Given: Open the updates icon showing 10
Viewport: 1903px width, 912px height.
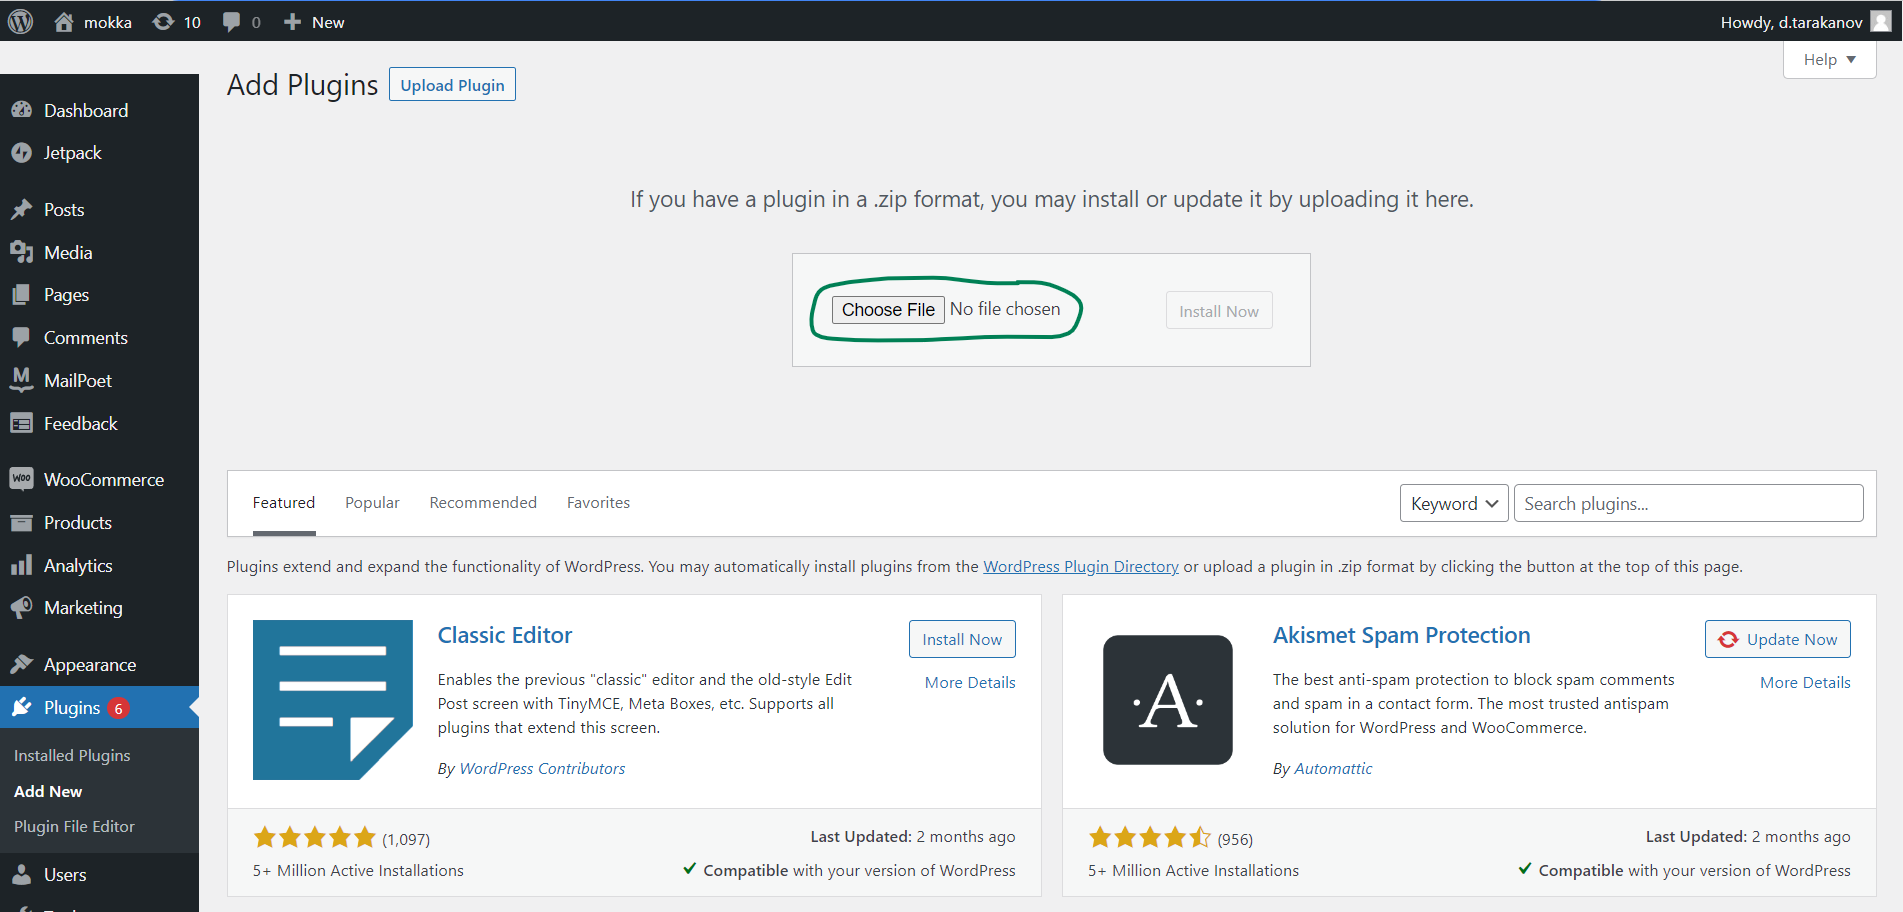Looking at the screenshot, I should tap(177, 22).
